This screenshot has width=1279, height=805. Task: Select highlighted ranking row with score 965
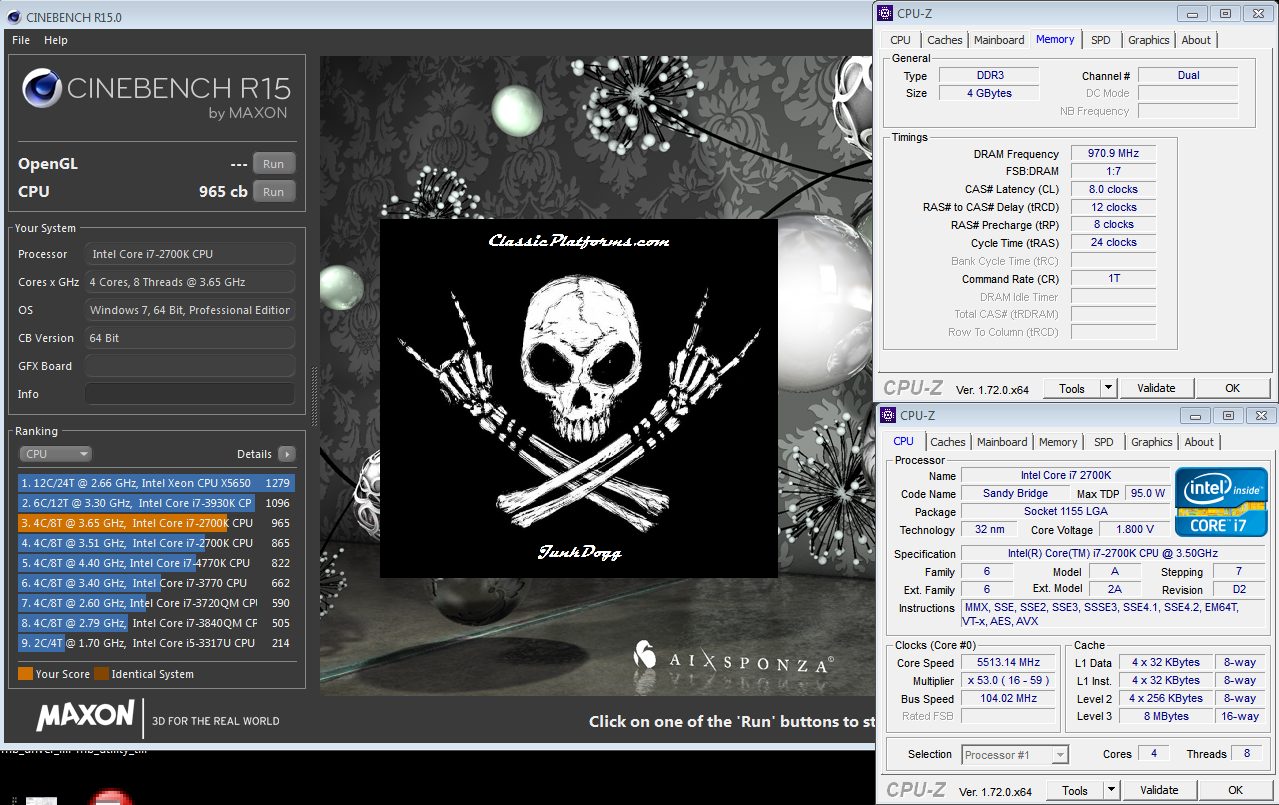[157, 523]
